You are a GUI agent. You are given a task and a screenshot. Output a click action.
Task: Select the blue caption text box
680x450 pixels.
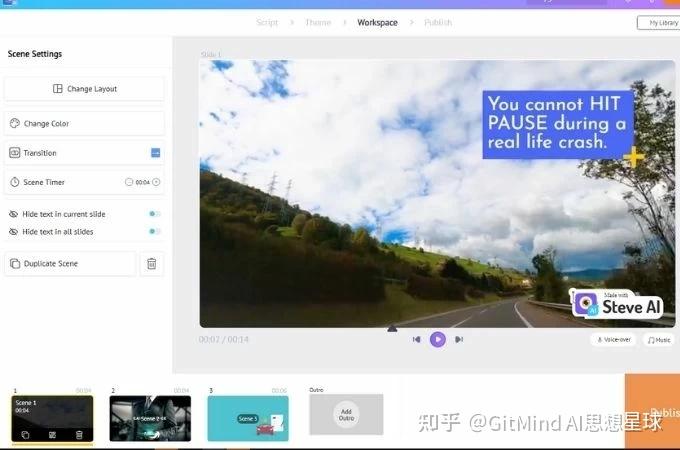point(558,124)
